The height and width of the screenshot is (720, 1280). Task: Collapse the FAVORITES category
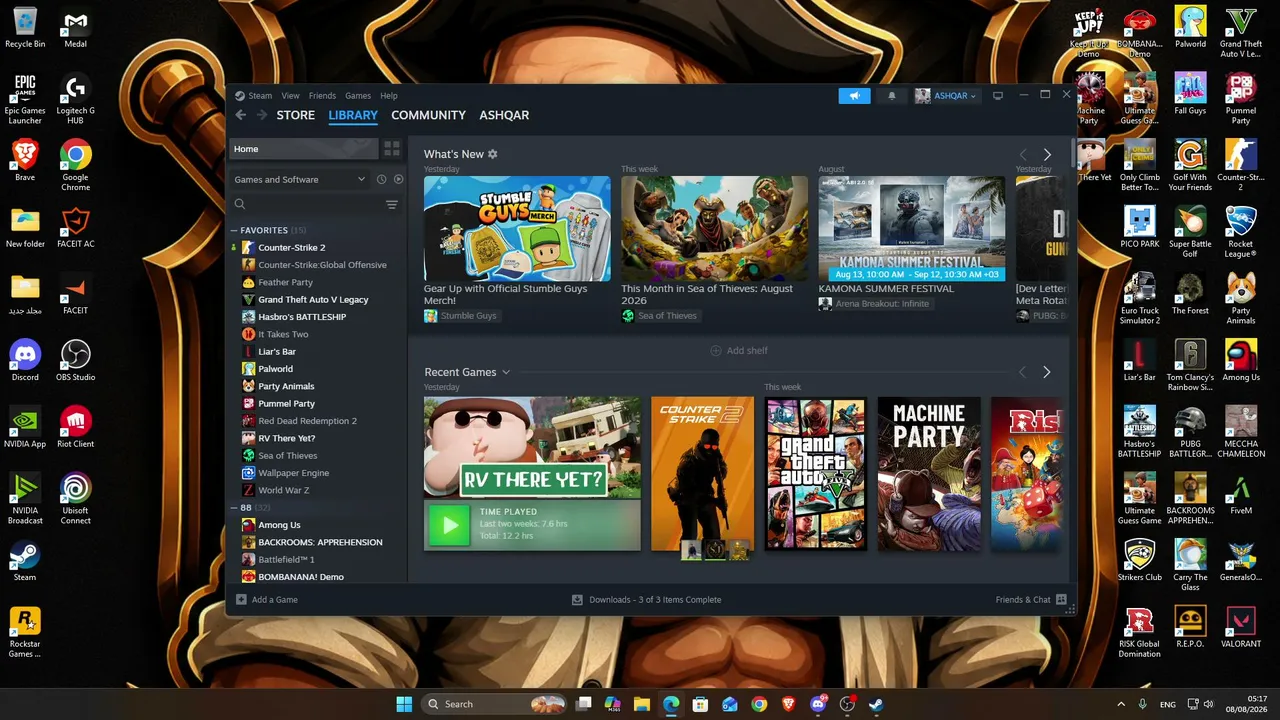tap(234, 230)
